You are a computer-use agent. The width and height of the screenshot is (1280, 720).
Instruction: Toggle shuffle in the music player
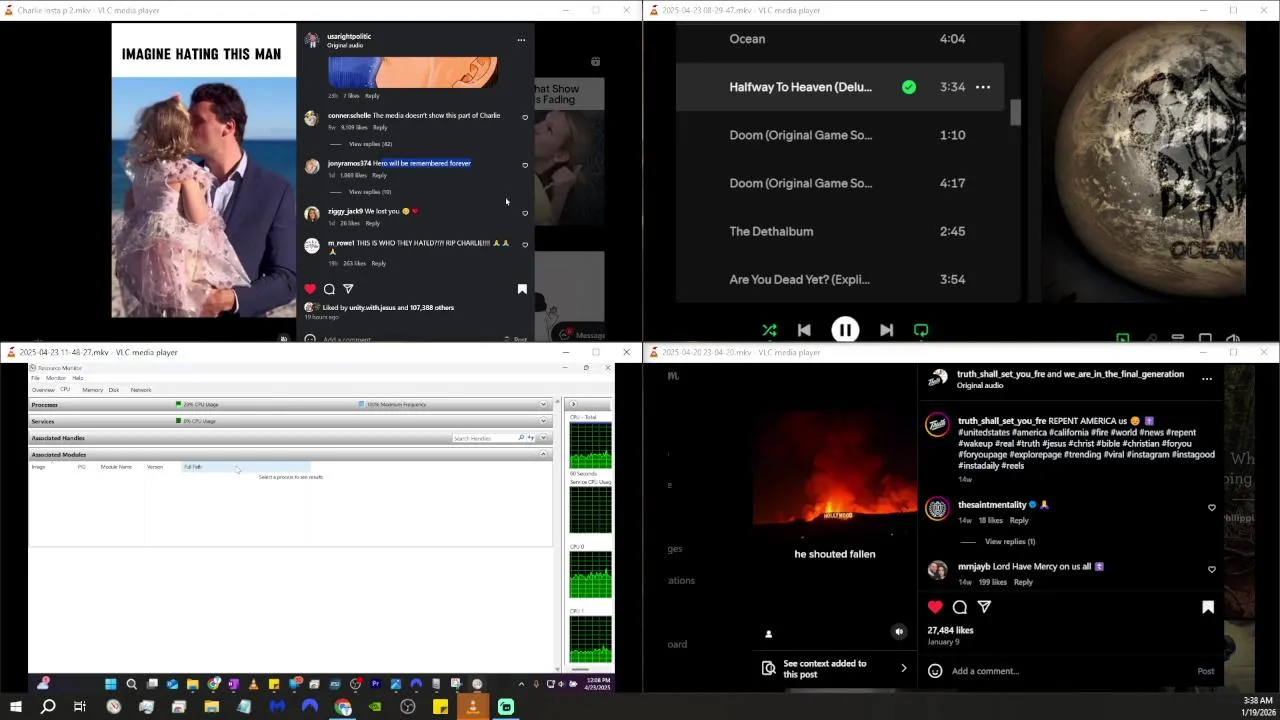[x=769, y=330]
